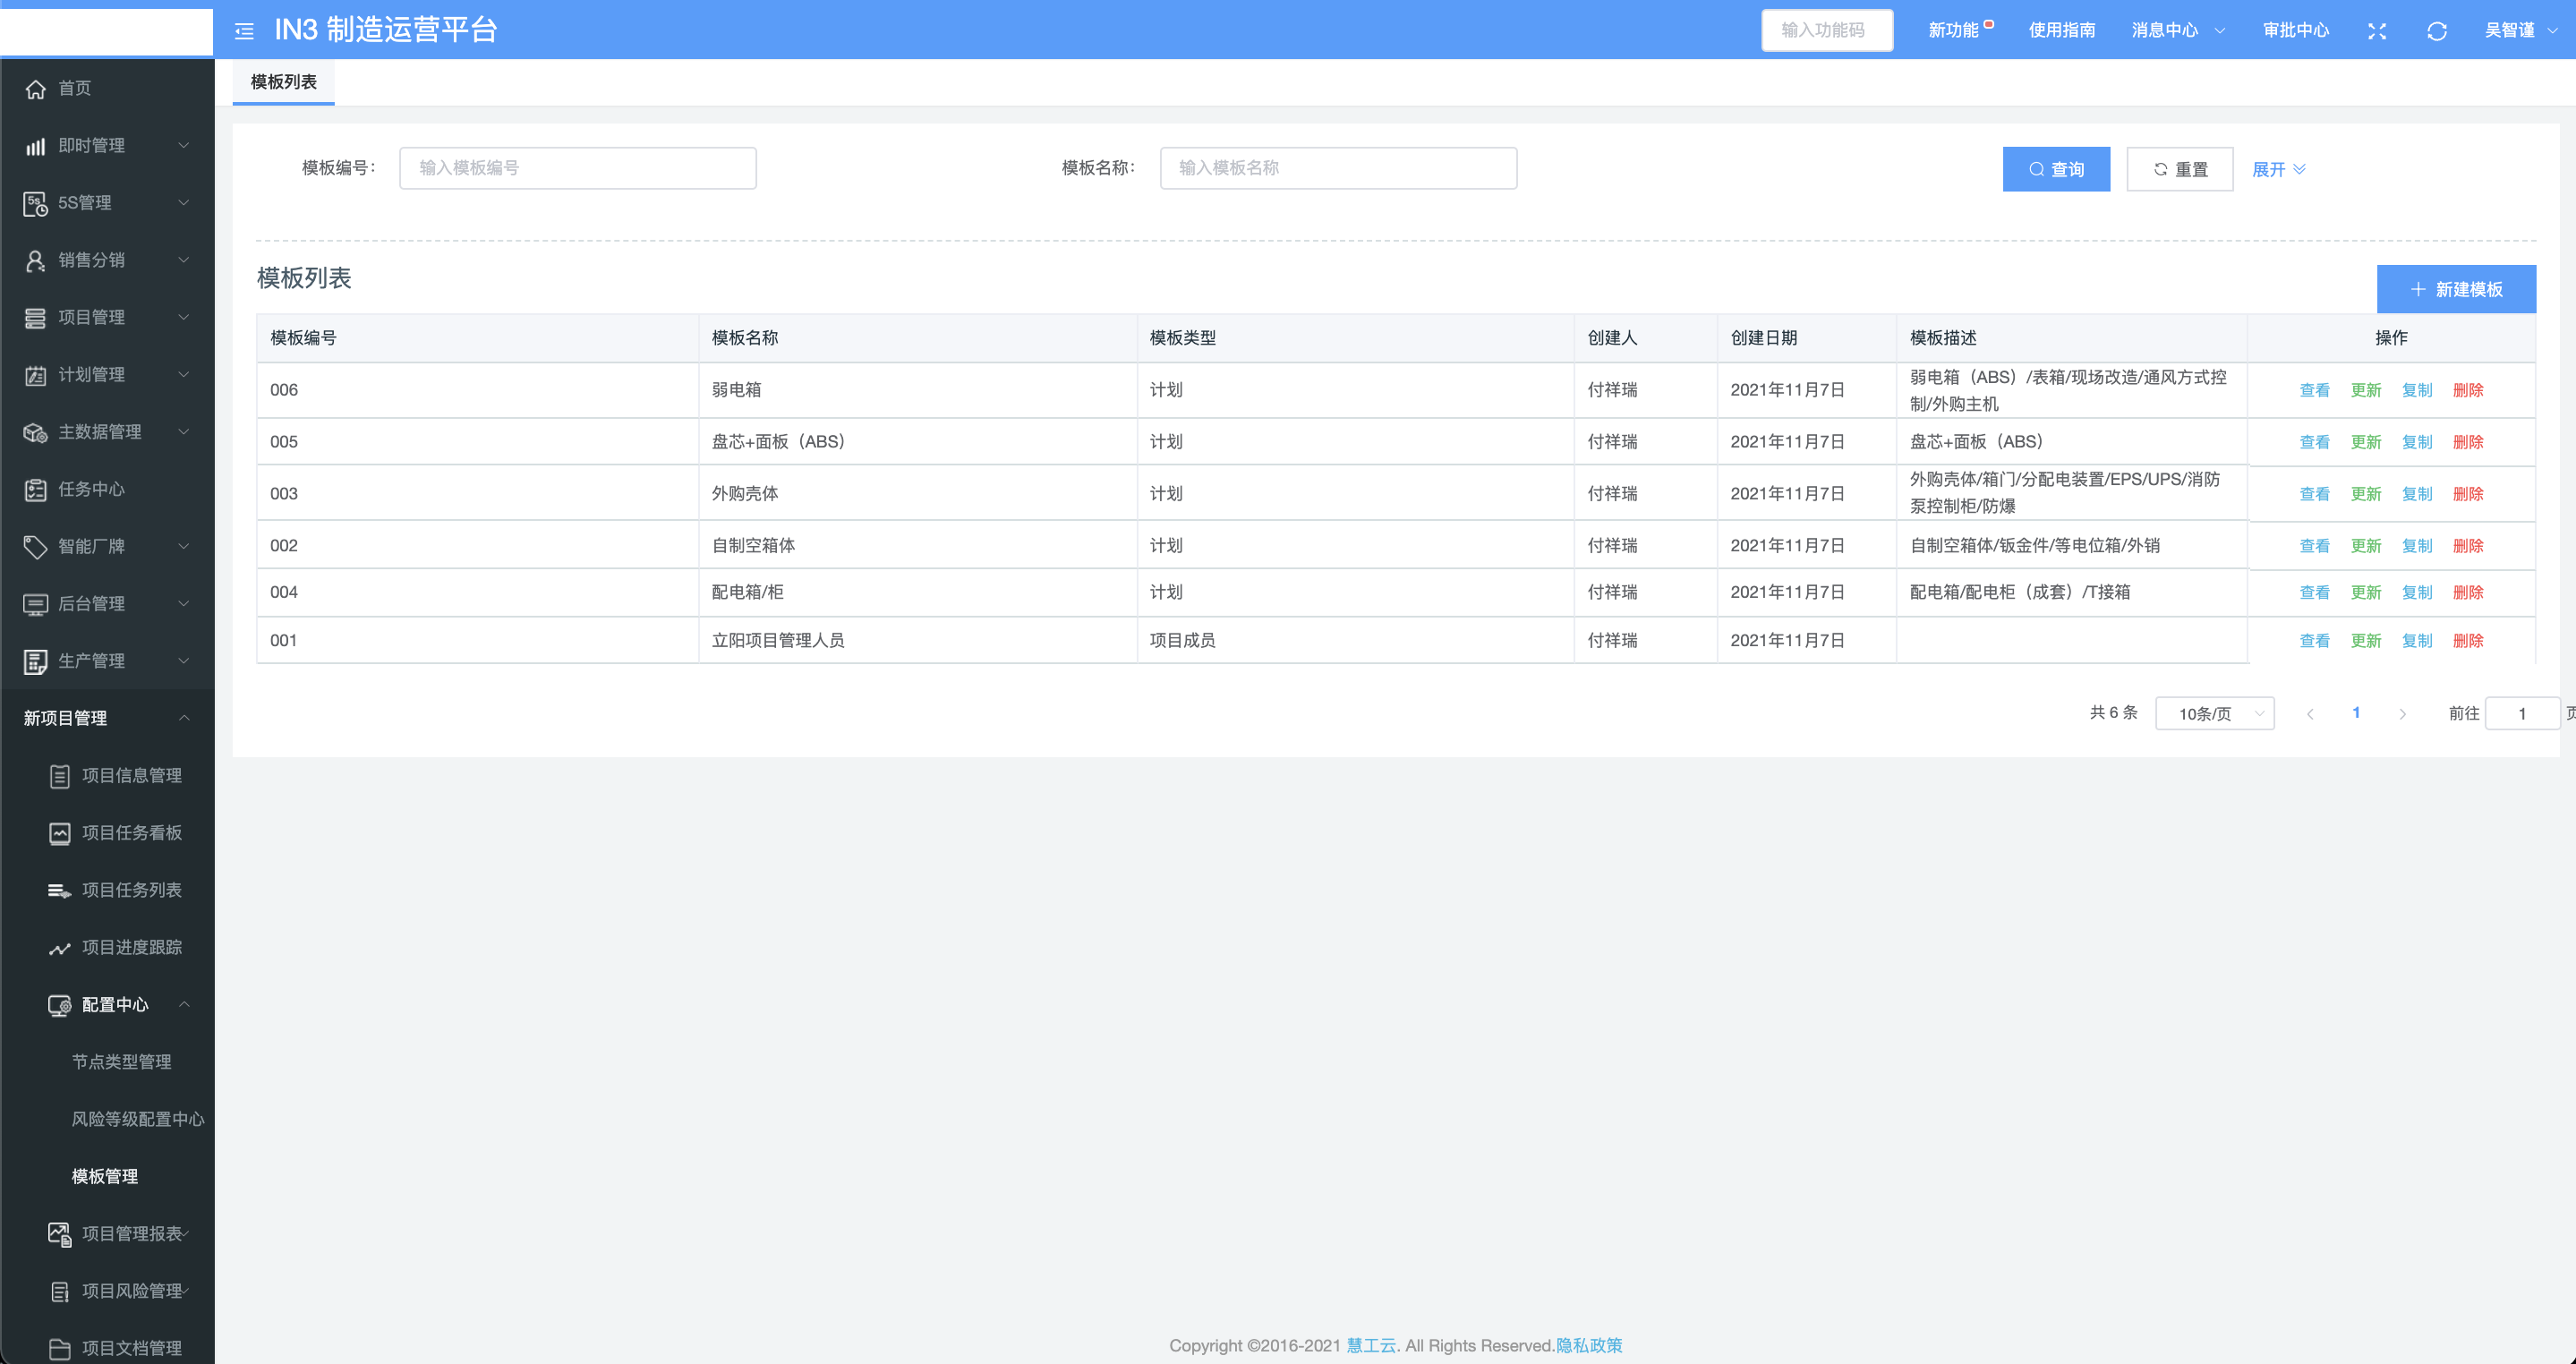Click 删除 for template 006

coord(2467,390)
